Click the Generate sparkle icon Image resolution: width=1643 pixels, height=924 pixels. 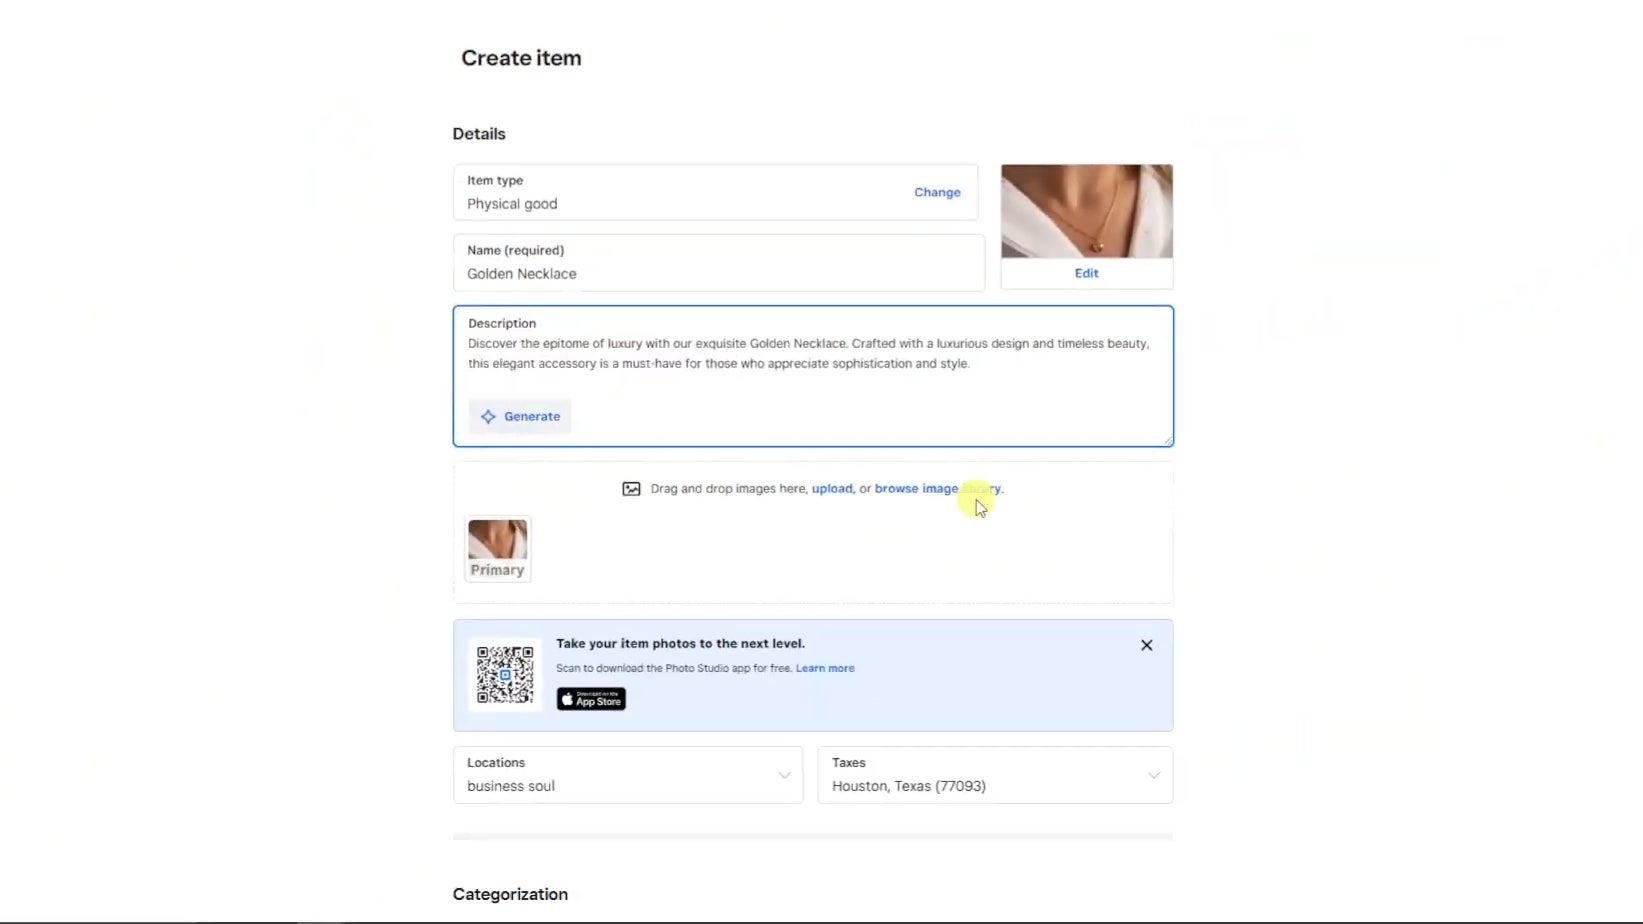488,417
